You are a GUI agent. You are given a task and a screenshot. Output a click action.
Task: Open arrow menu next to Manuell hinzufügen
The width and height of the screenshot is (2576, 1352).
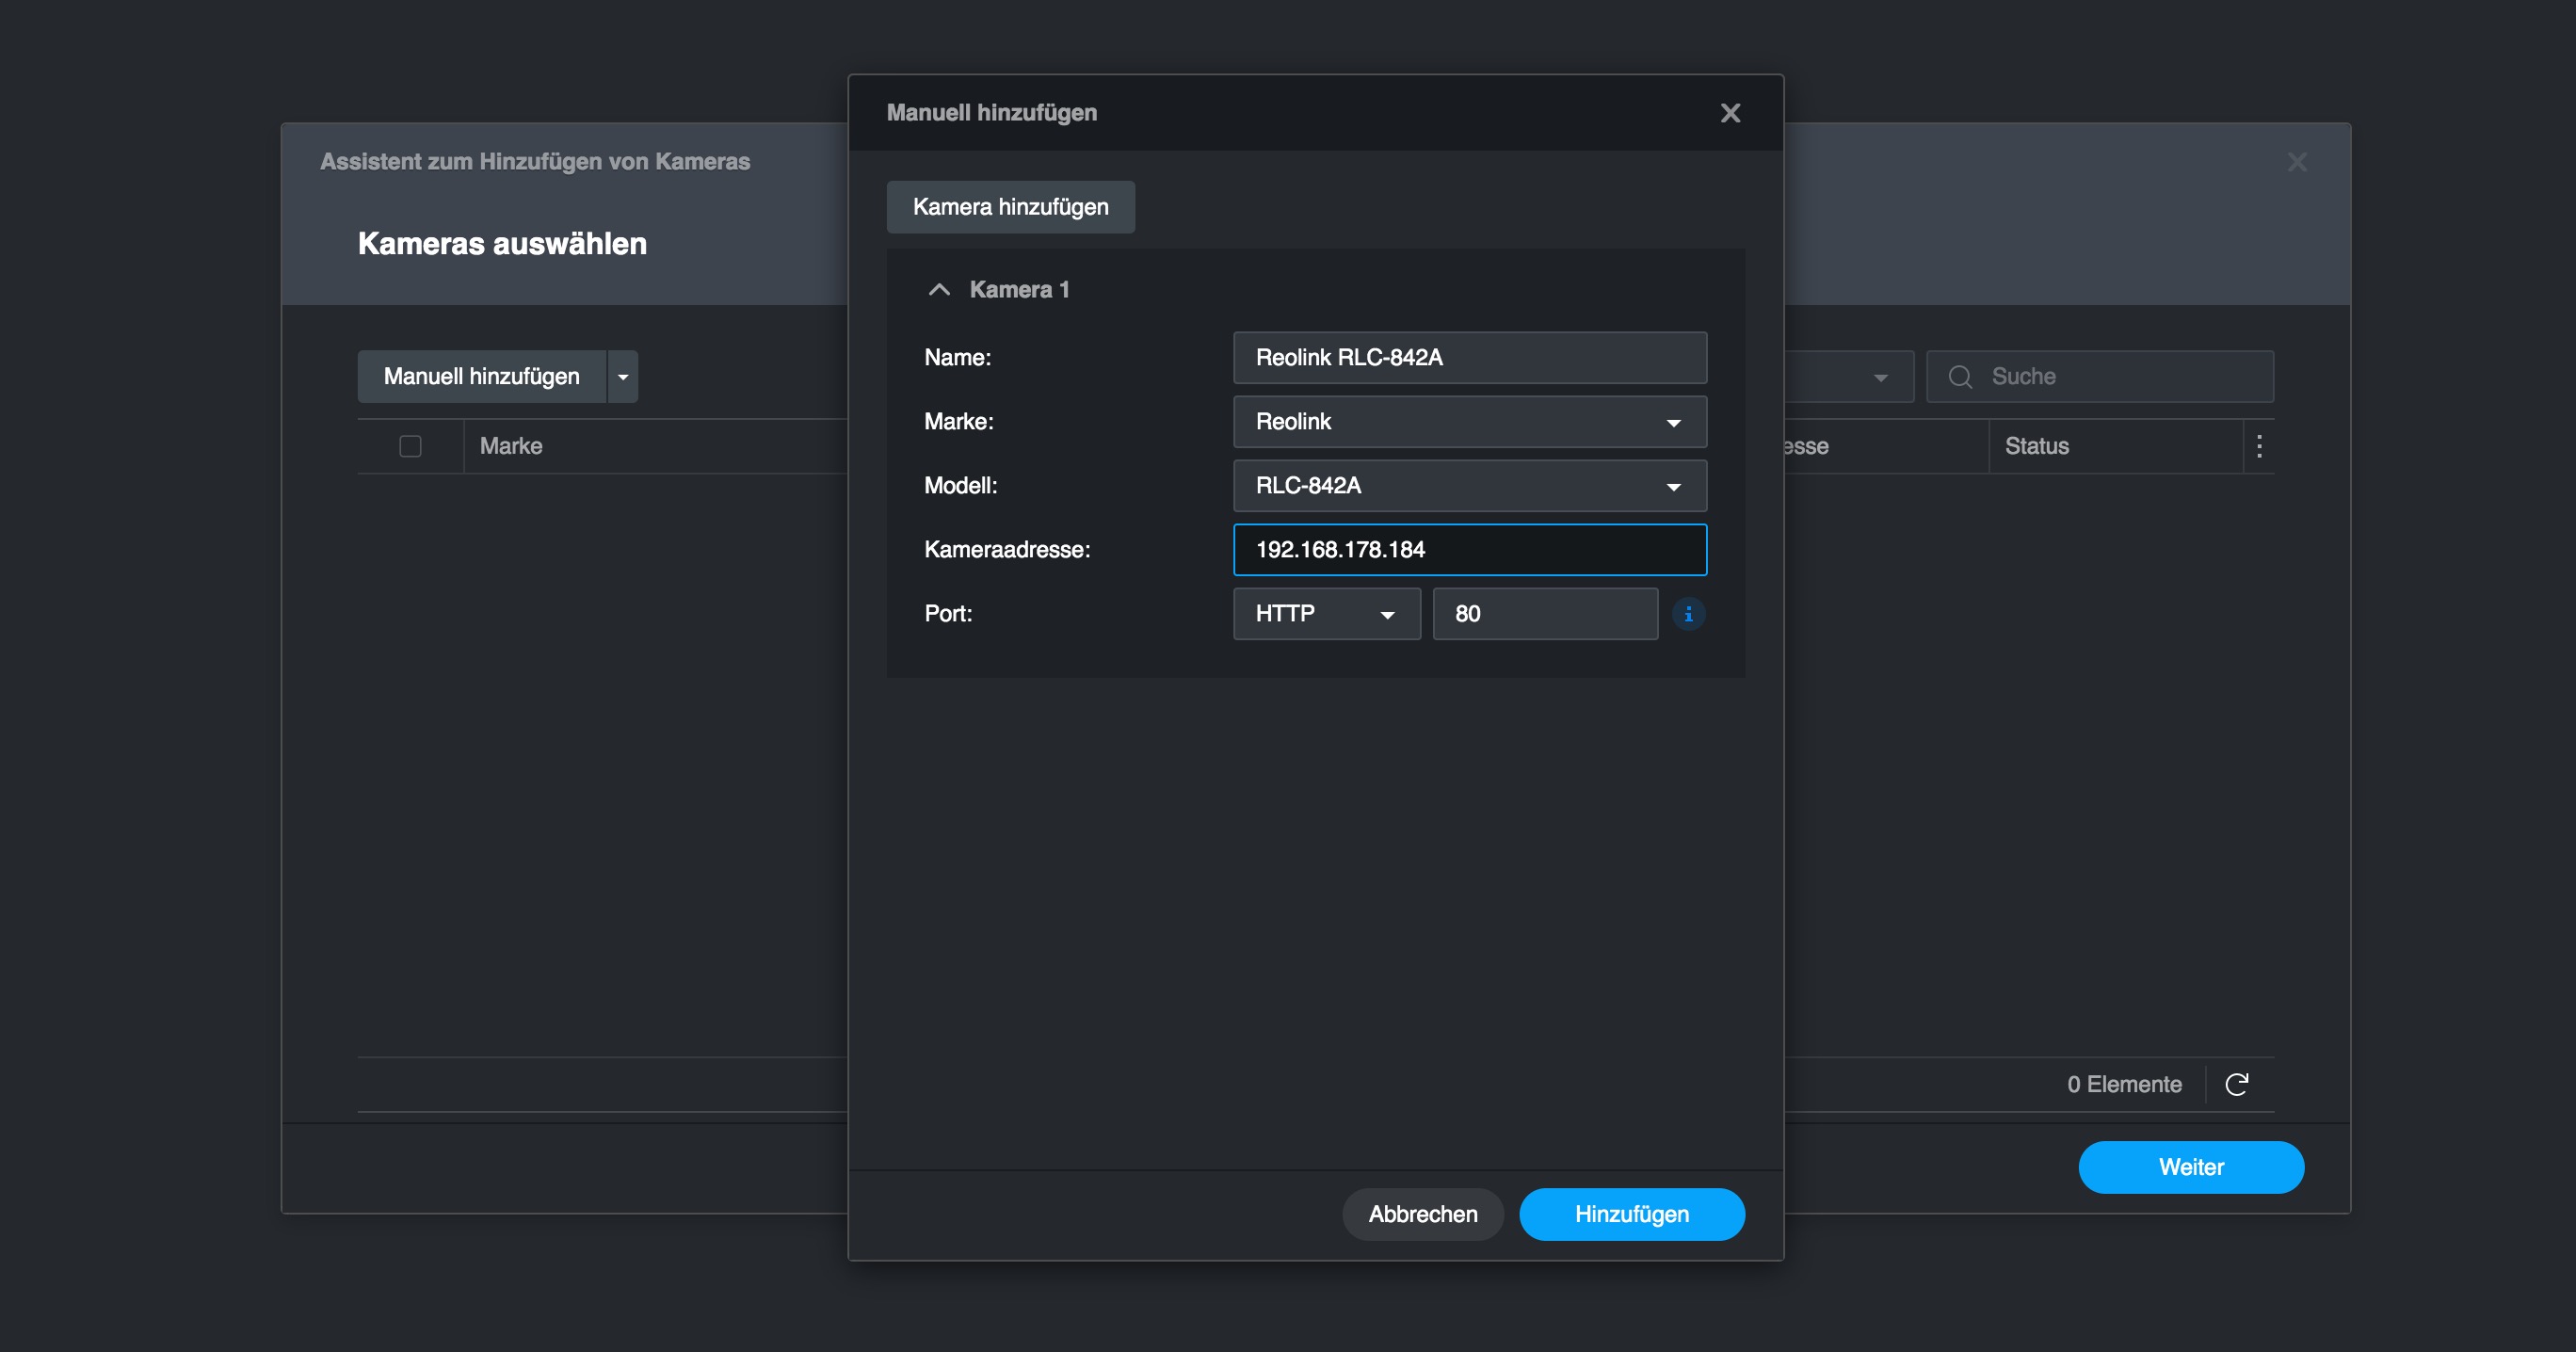coord(623,377)
